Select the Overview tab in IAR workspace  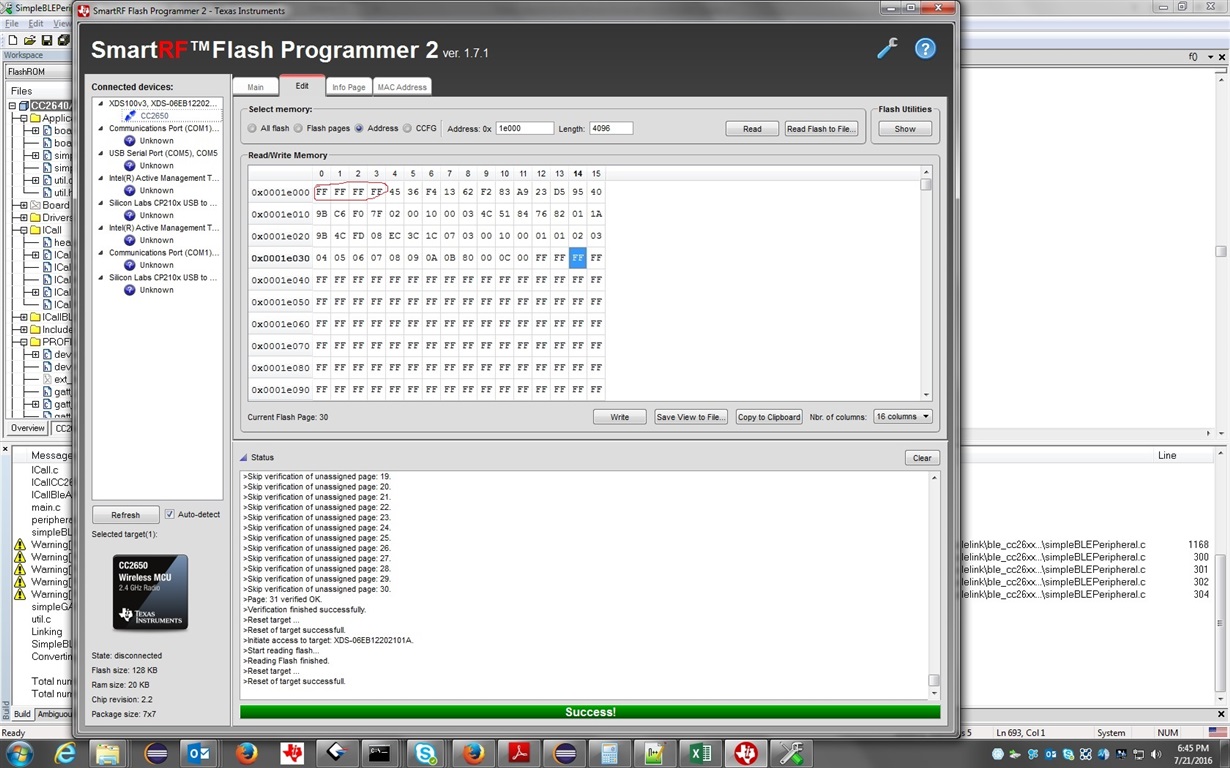click(27, 428)
